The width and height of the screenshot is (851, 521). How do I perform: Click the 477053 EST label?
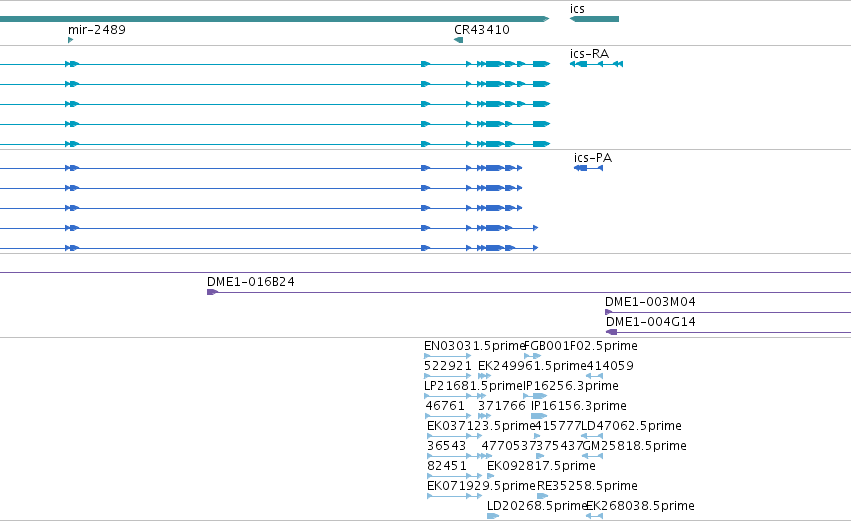(x=505, y=446)
